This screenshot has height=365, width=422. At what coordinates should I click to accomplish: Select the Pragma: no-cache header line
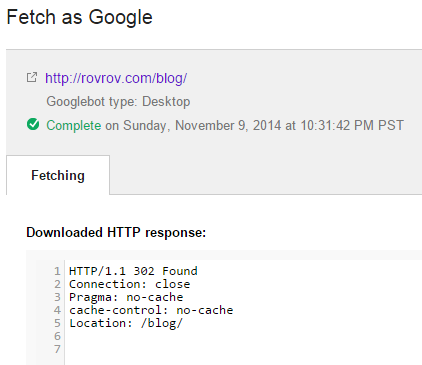pos(126,297)
